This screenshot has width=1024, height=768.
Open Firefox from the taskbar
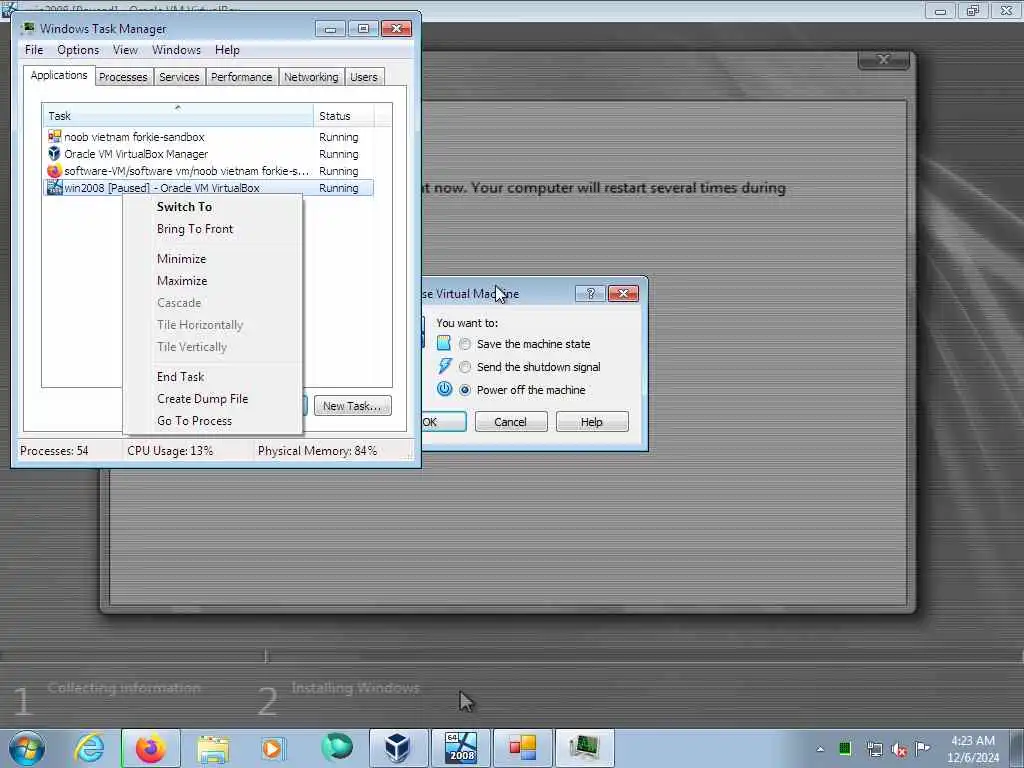151,748
